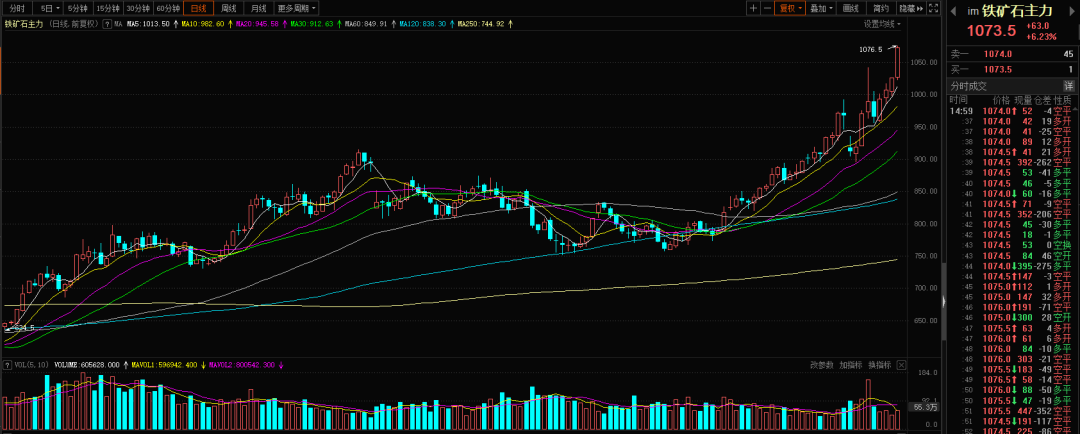This screenshot has width=1080, height=434.
Task: Select the 15分钟 period tab
Action: pos(107,8)
